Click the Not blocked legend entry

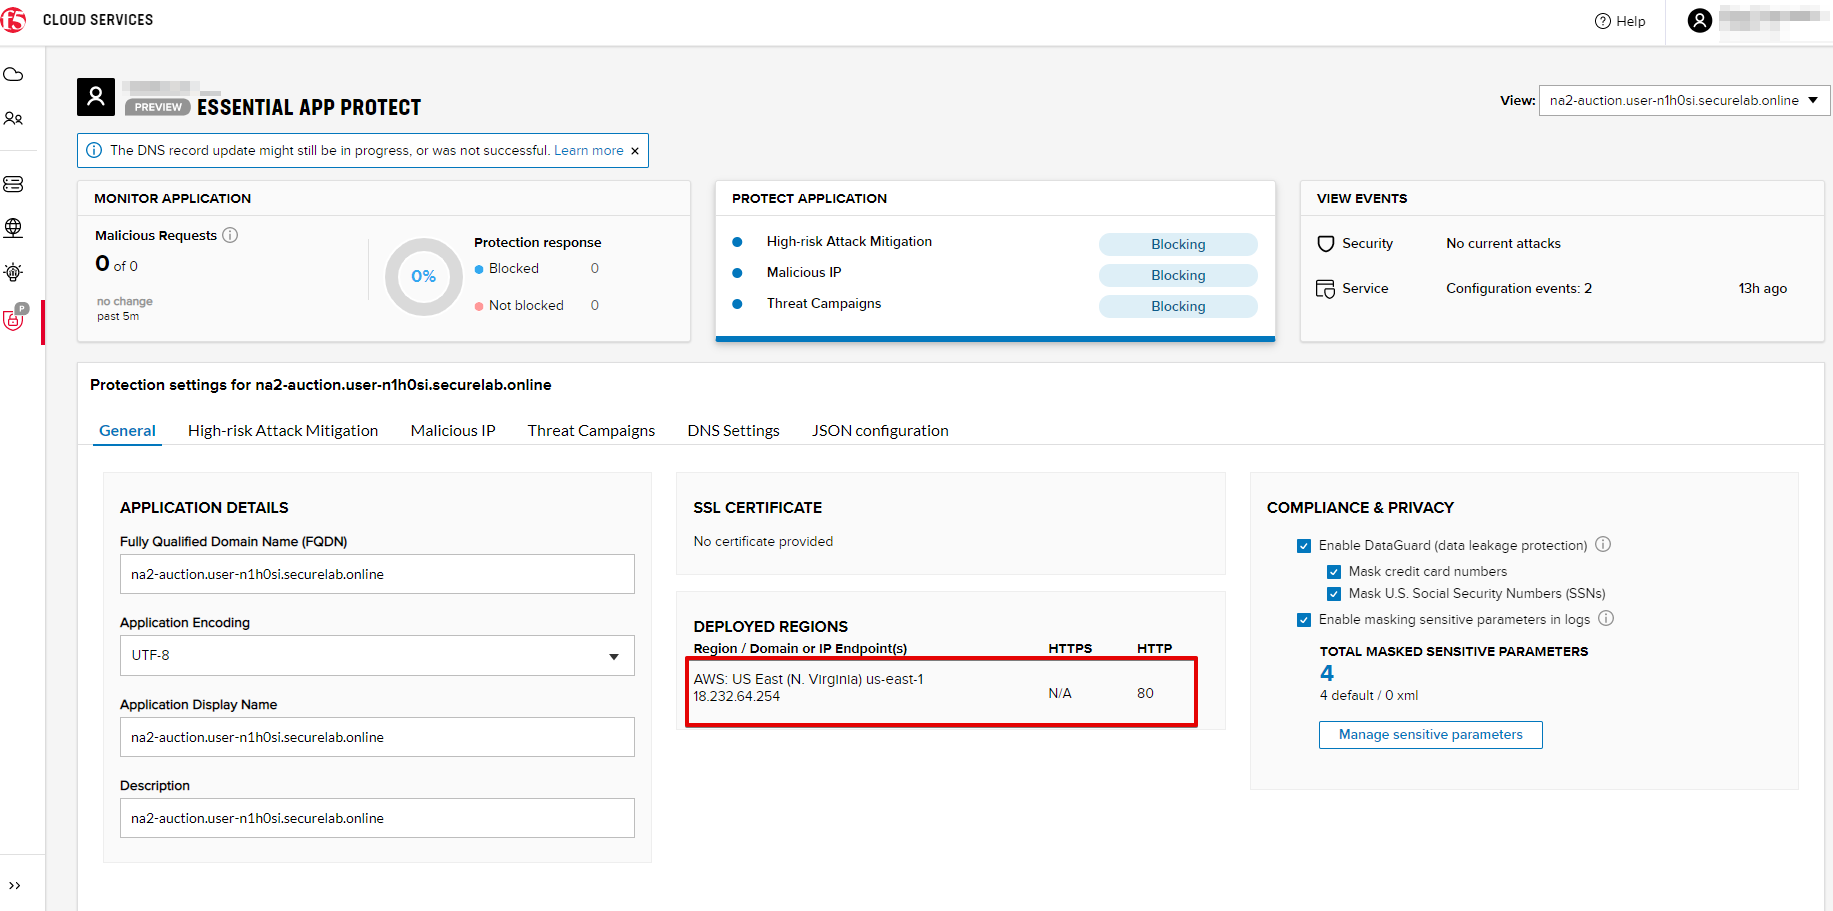point(519,305)
